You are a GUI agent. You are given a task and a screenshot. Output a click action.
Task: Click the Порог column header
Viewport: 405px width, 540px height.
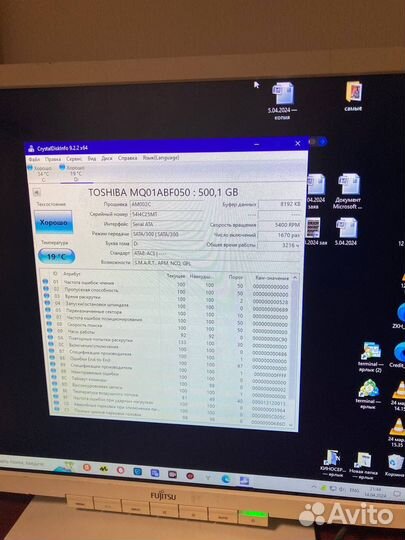236,277
